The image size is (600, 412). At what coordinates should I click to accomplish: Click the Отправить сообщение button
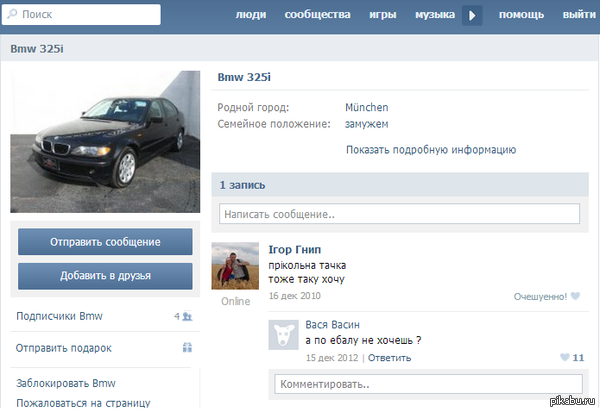click(x=105, y=242)
